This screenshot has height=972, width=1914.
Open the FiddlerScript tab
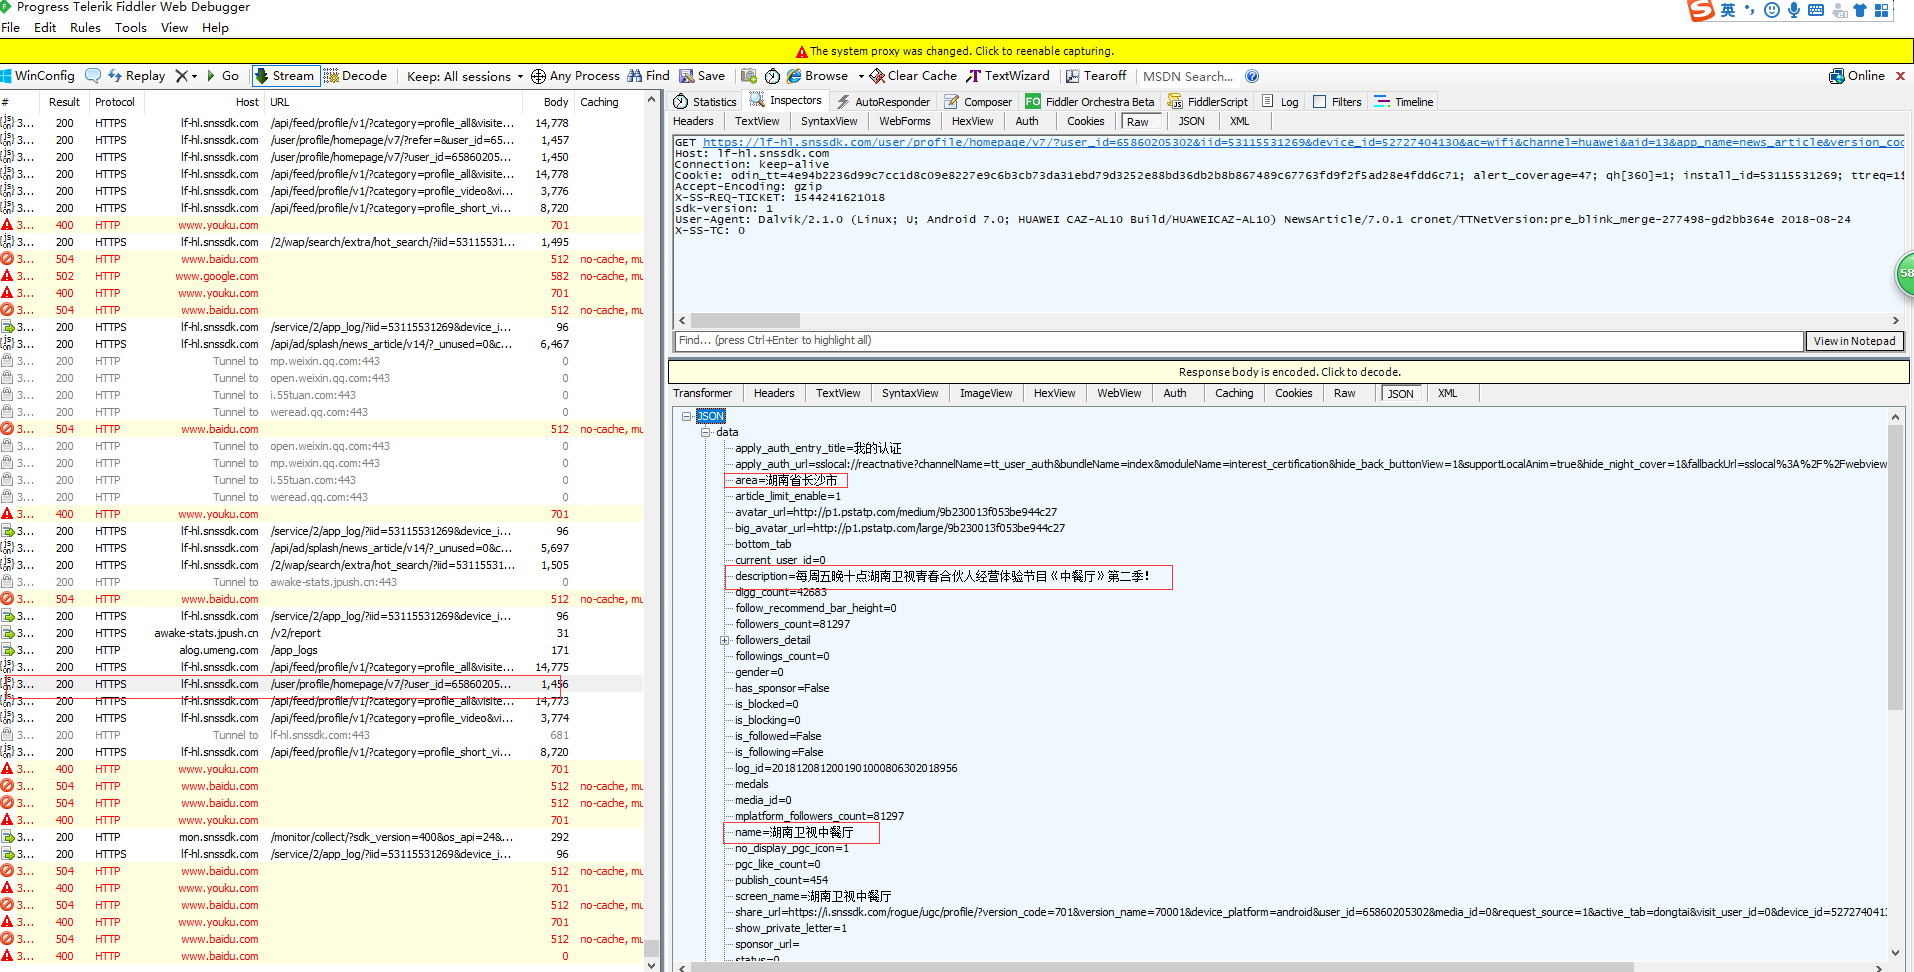point(1208,102)
